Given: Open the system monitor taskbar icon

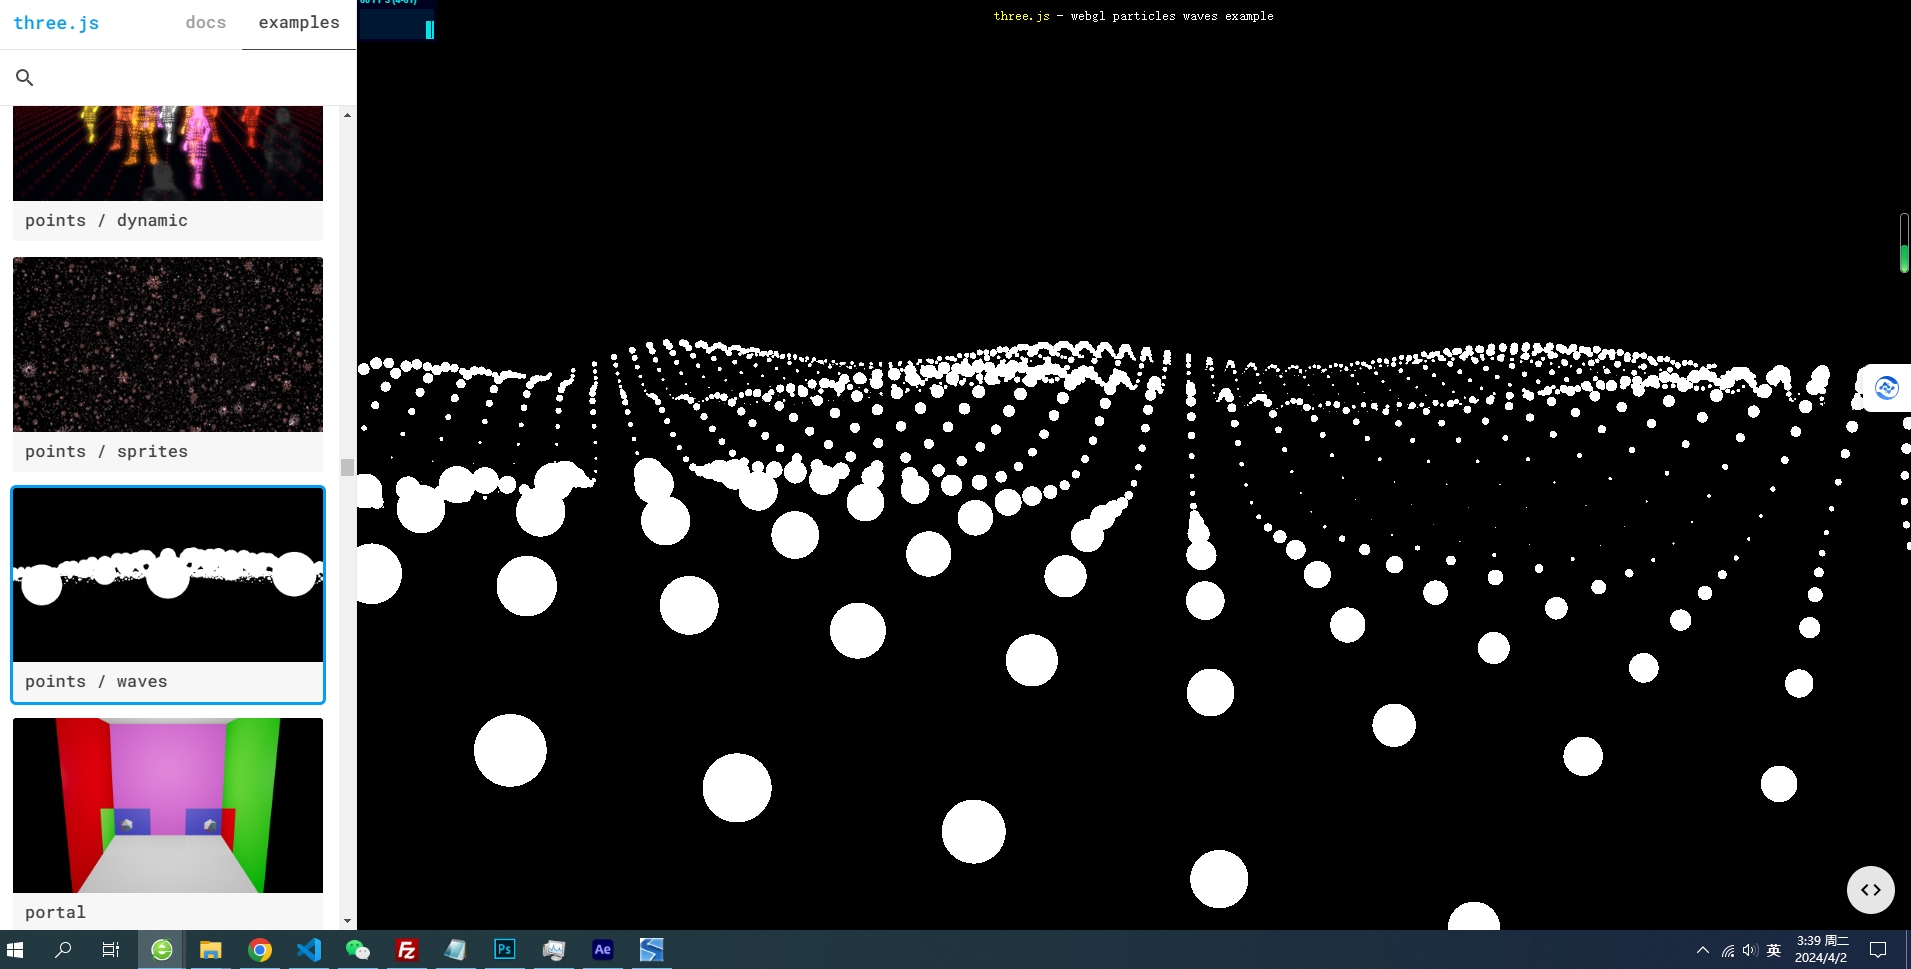Looking at the screenshot, I should point(553,950).
